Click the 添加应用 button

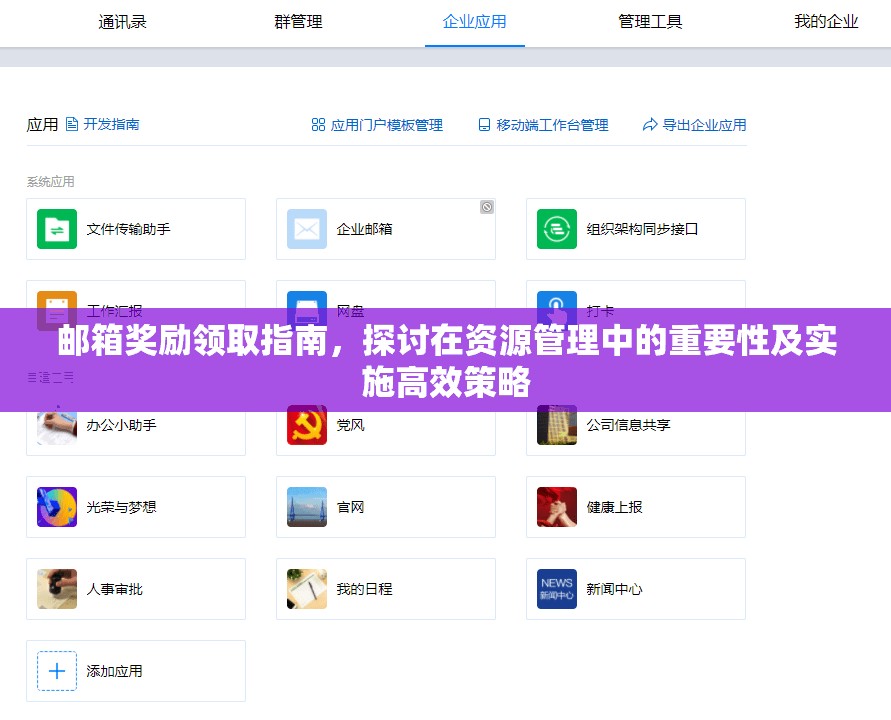click(136, 671)
